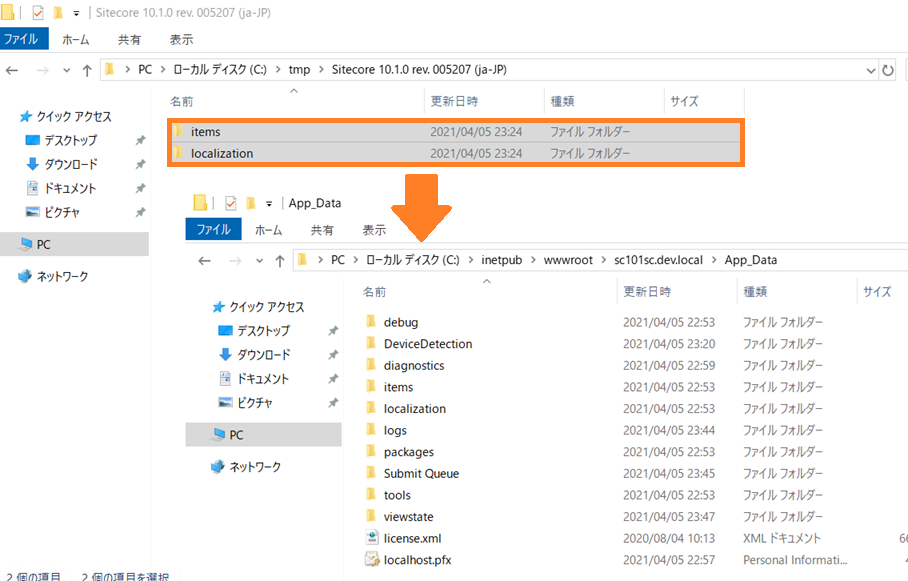Open the ホーム tab in Sitecore window
Image resolution: width=908 pixels, height=581 pixels.
pyautogui.click(x=76, y=39)
